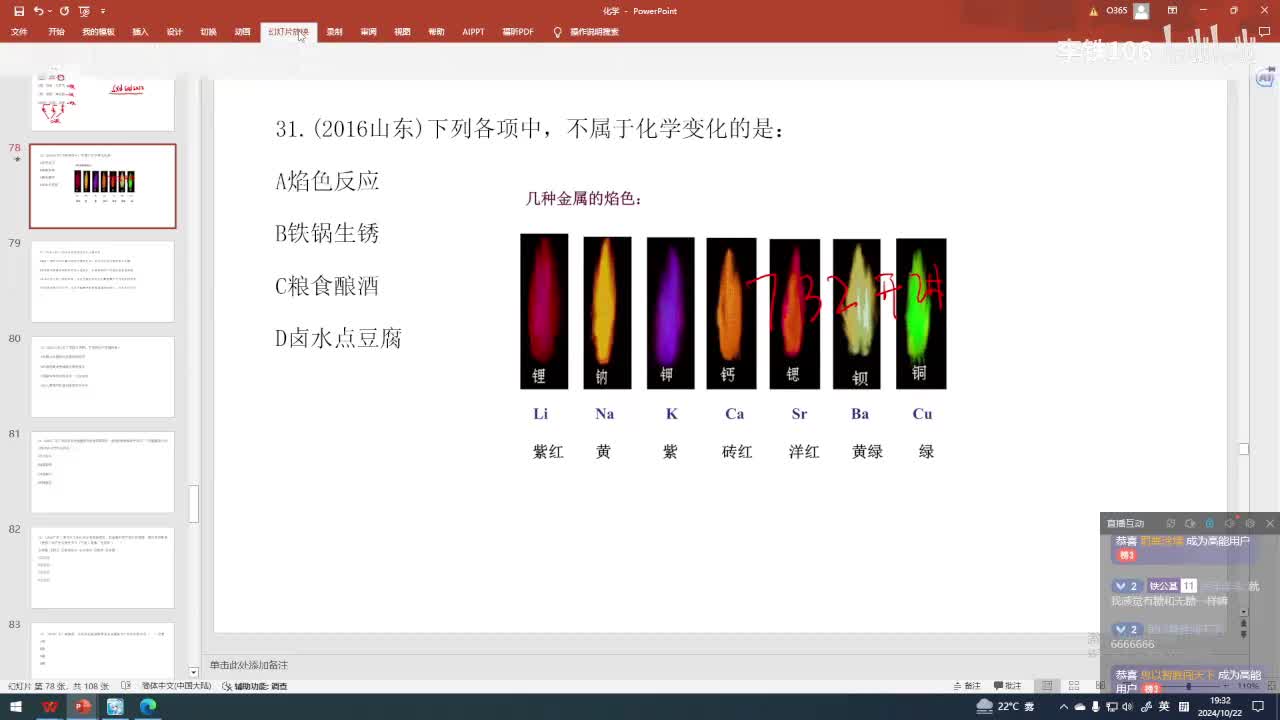Click the lightbulb Tell Me icon
1280x720 pixels.
coord(557,32)
